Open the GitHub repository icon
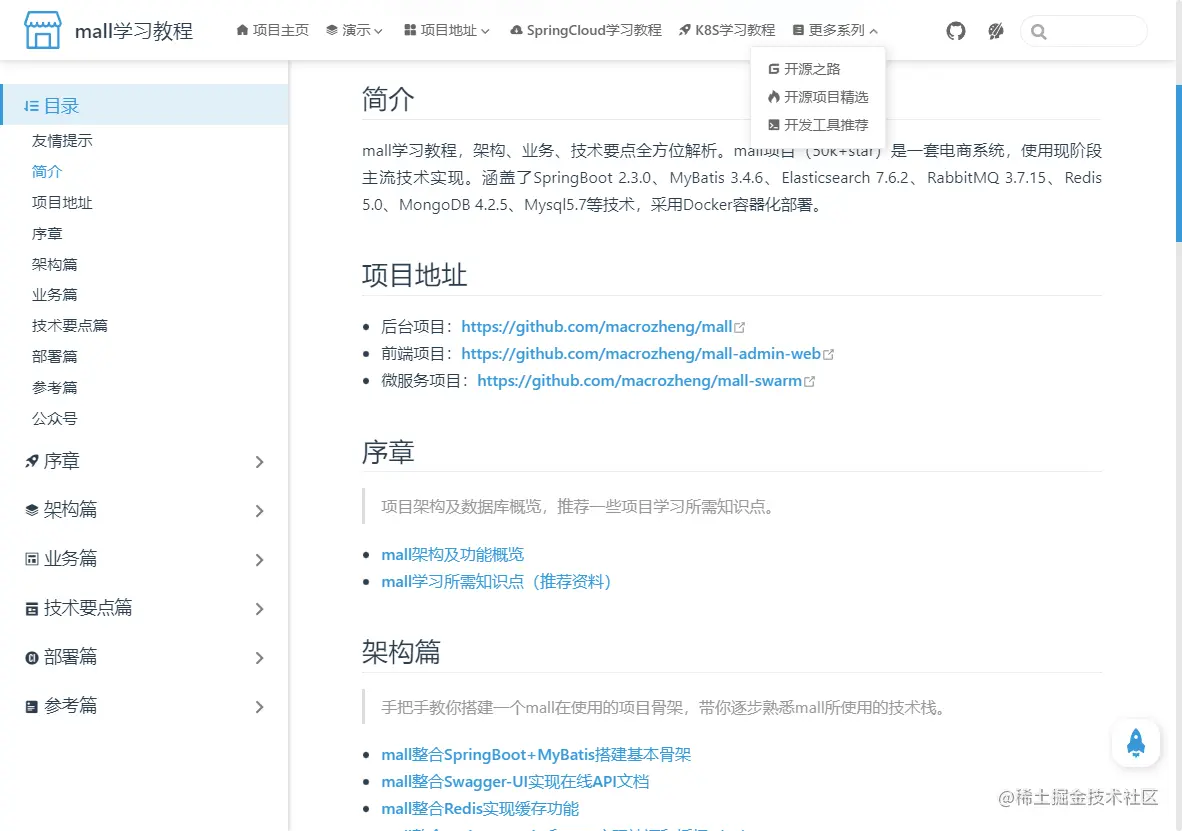Screen dimensions: 1182x831 [956, 31]
